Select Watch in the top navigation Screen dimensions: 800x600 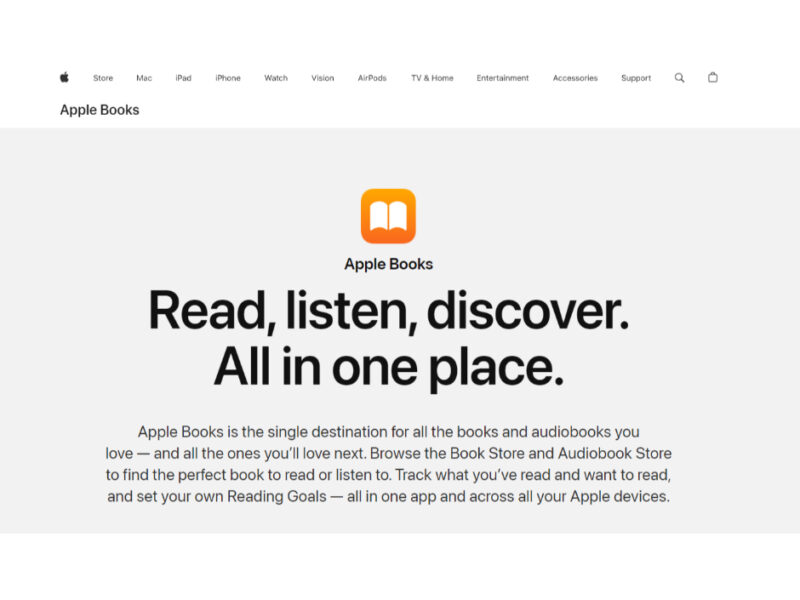tap(276, 78)
